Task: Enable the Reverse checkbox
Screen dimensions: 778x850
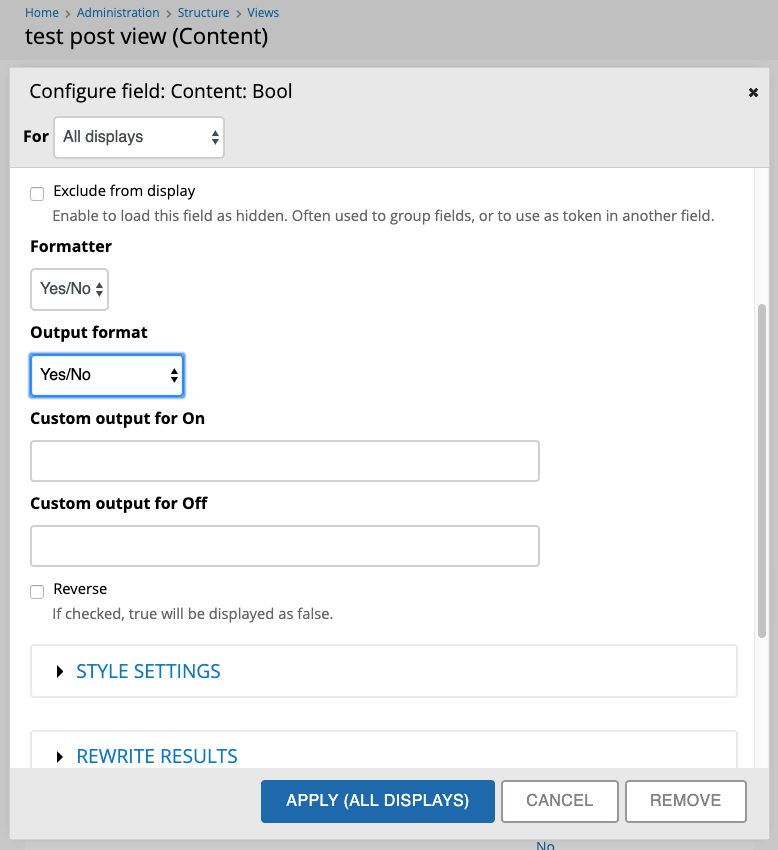Action: pyautogui.click(x=37, y=591)
